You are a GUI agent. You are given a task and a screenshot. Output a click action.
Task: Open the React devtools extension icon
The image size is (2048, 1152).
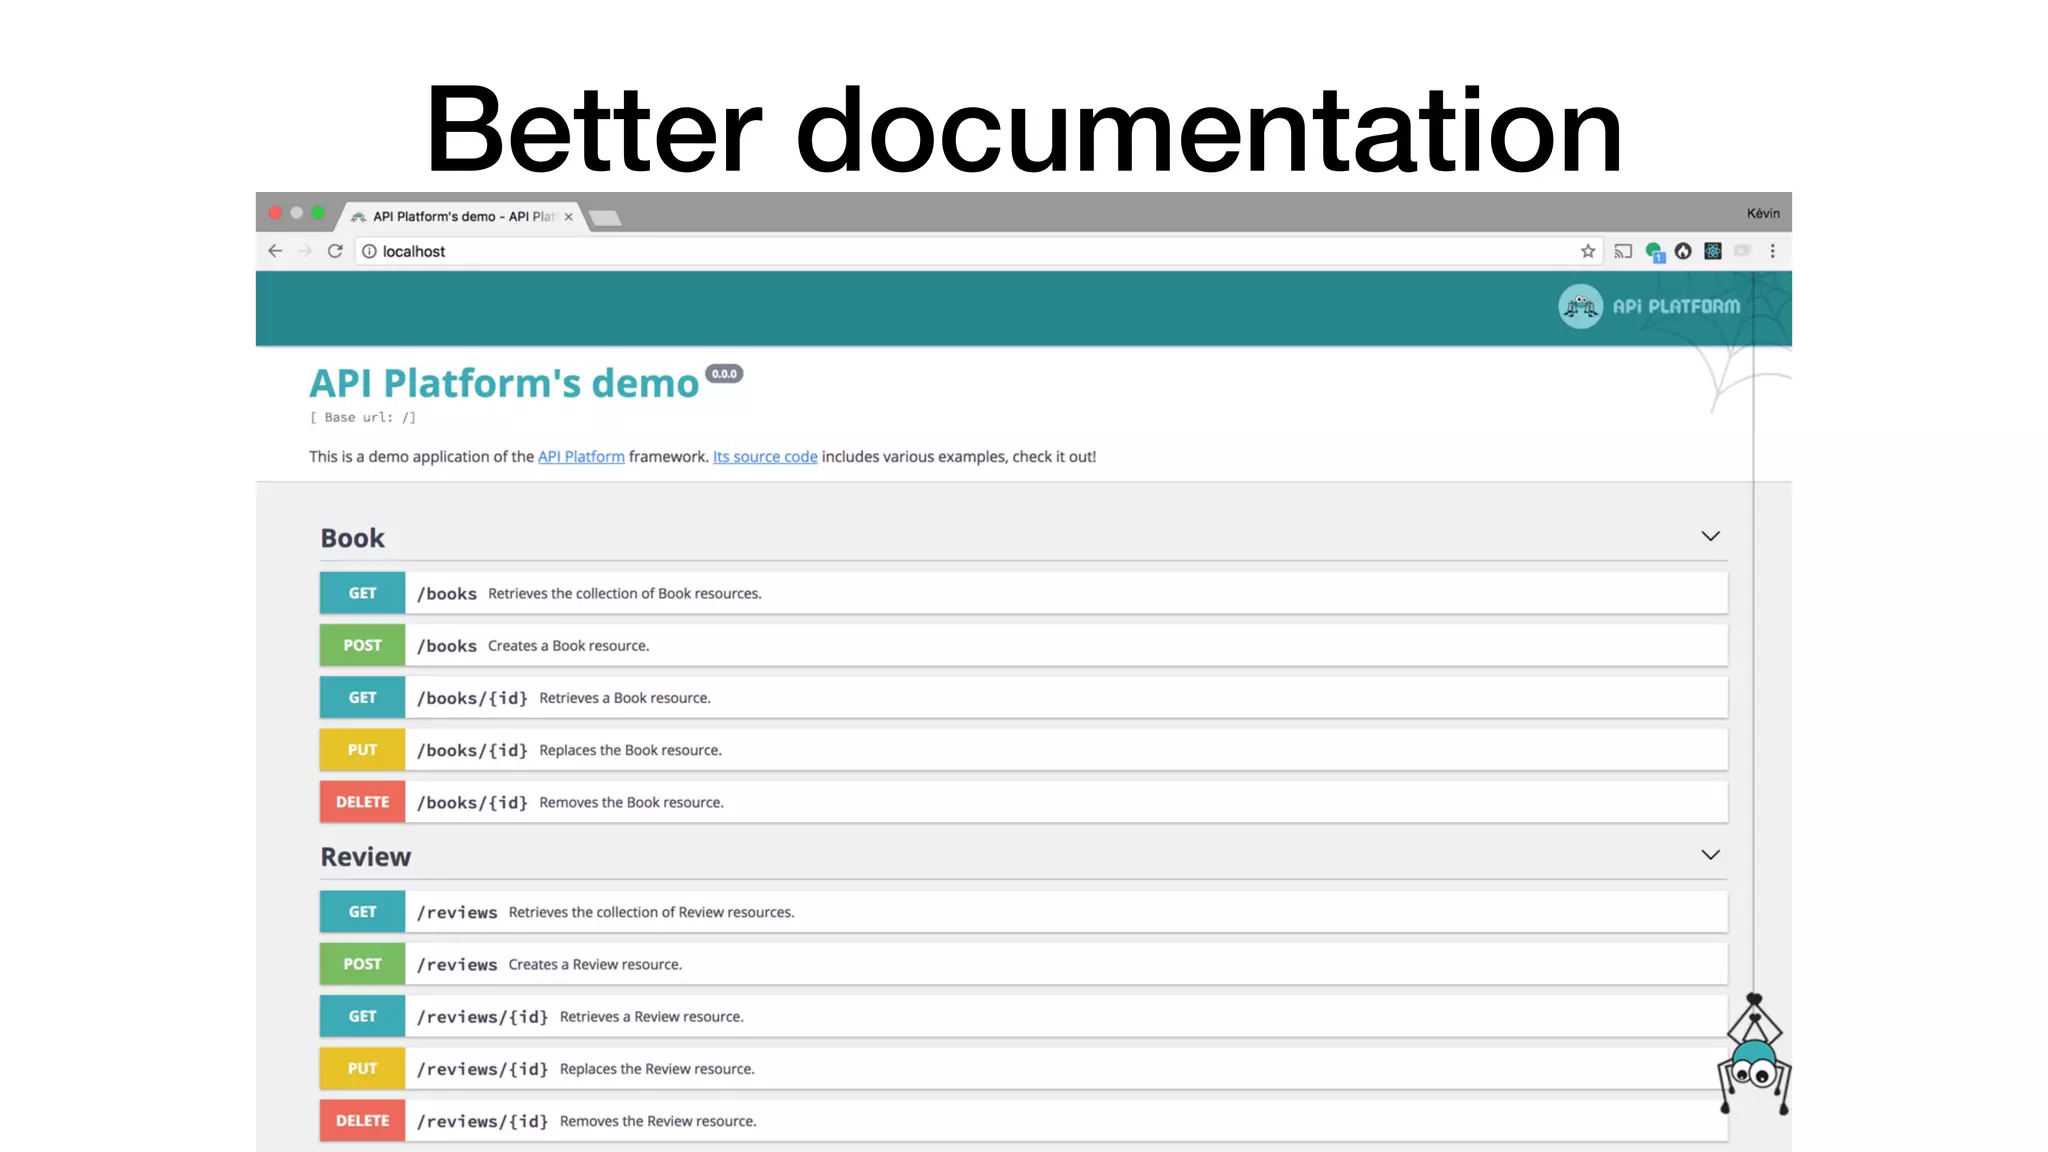1713,251
